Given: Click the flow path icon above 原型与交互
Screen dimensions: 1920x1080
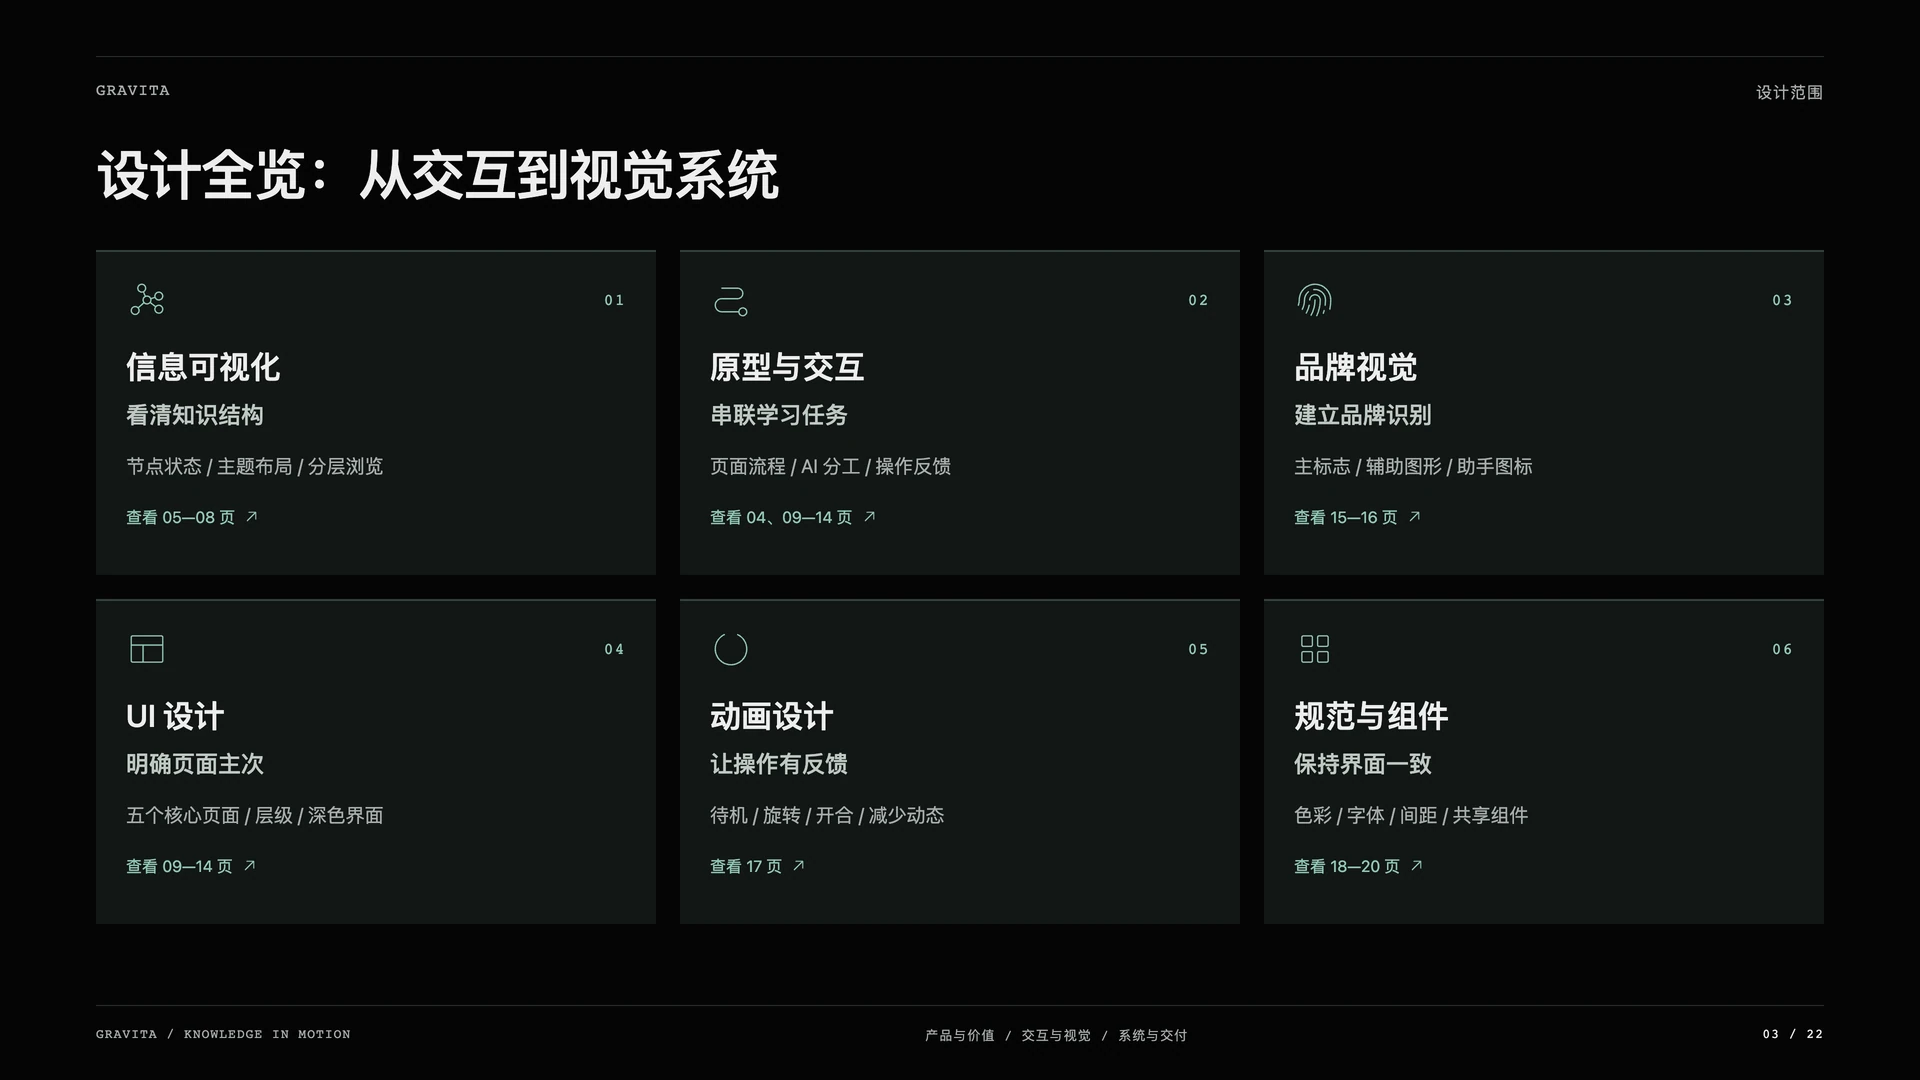Looking at the screenshot, I should click(x=731, y=301).
